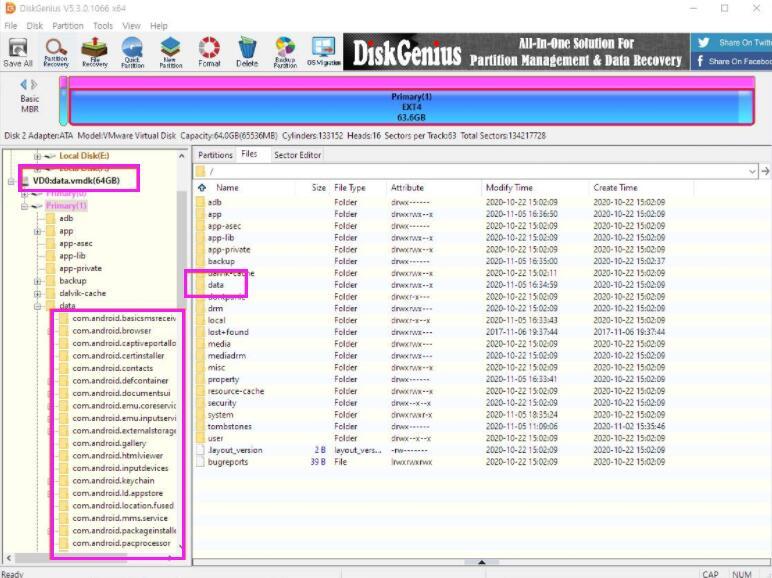The height and width of the screenshot is (578, 772).
Task: Click the New Partition icon
Action: pos(170,52)
